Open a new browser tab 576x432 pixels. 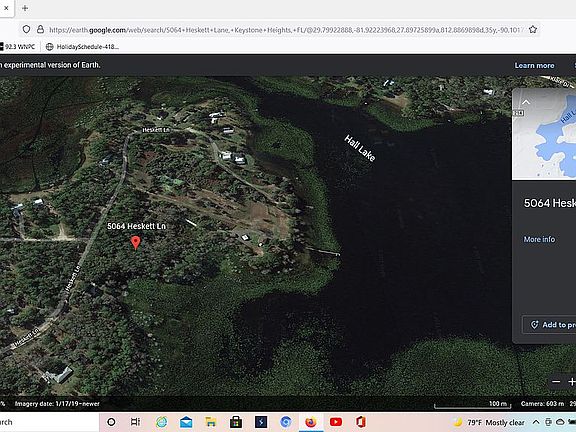click(25, 8)
